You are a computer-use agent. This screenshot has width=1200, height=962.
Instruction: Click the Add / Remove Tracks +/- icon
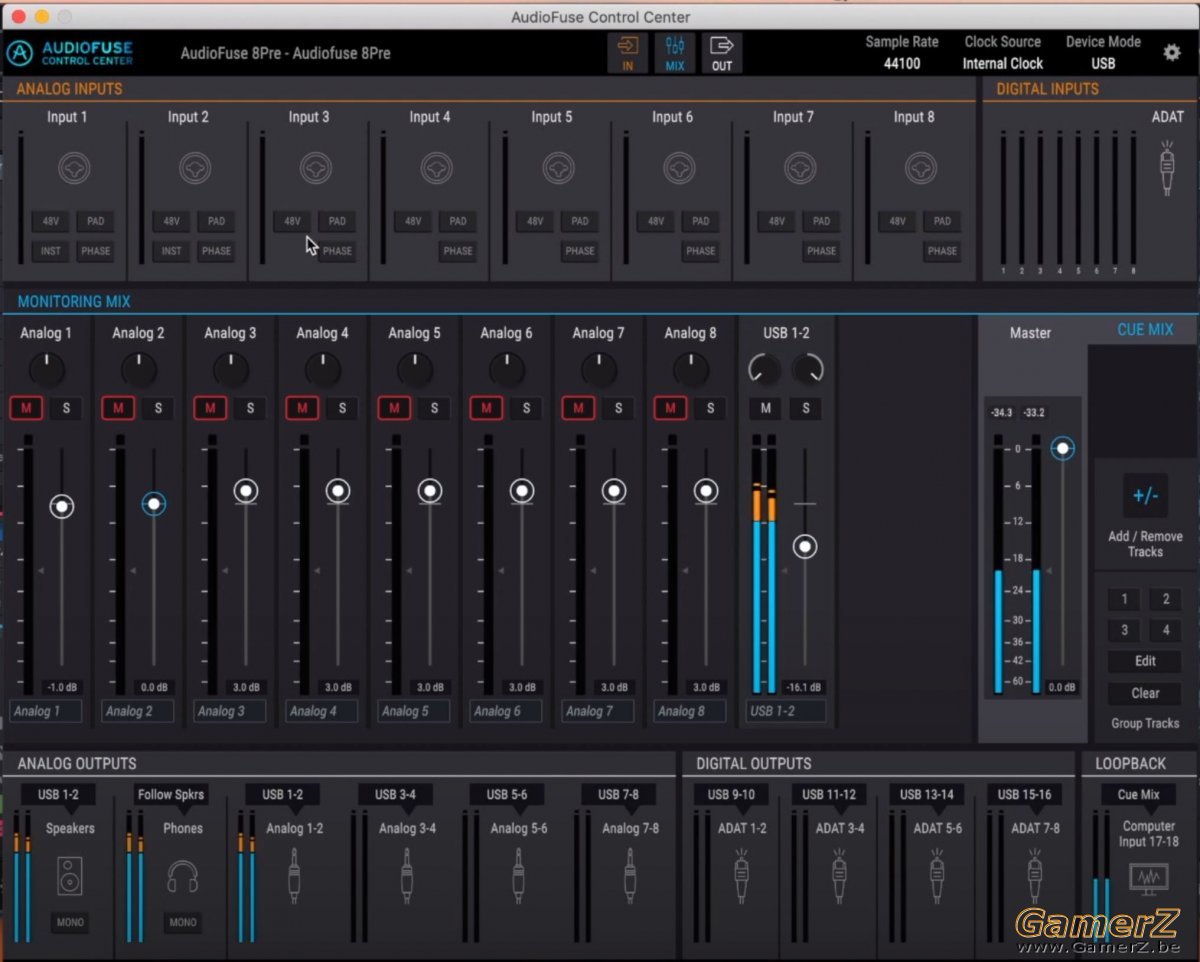pyautogui.click(x=1145, y=496)
